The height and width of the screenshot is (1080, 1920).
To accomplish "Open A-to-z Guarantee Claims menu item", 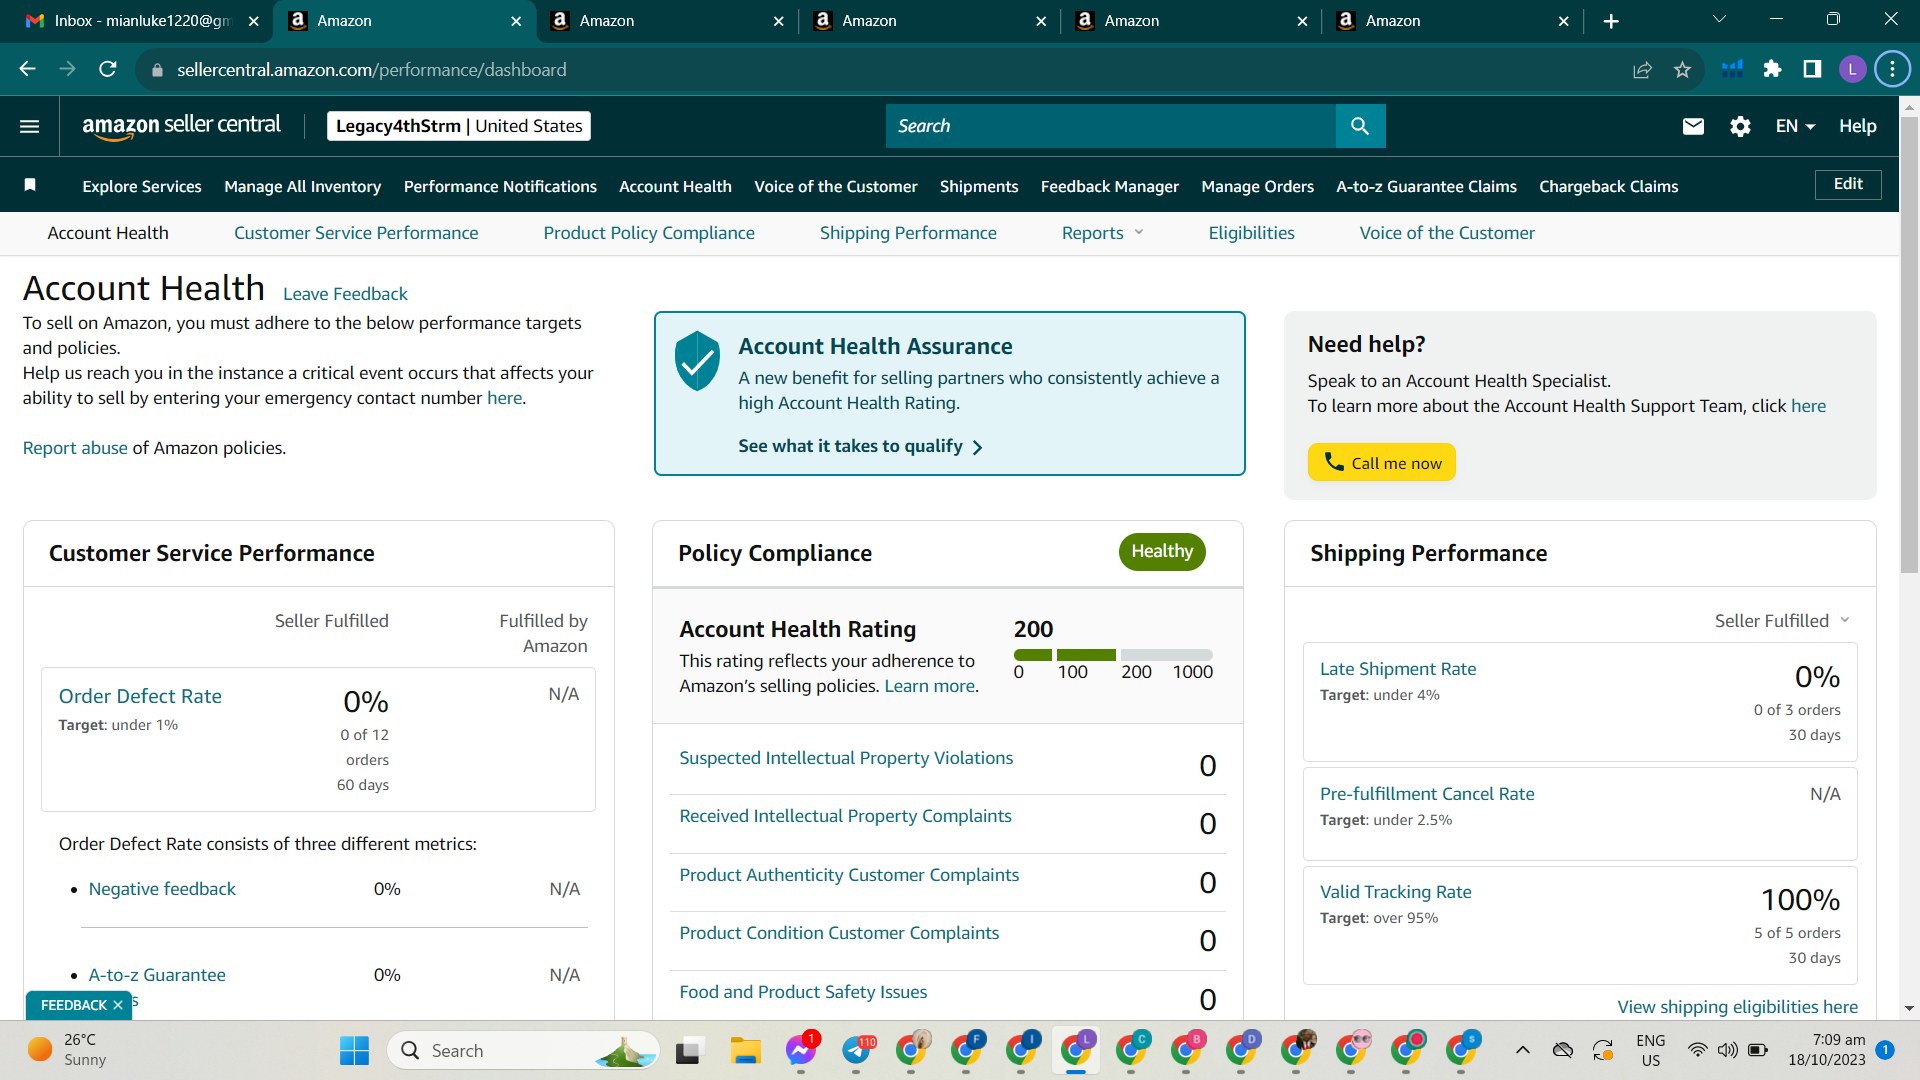I will point(1427,186).
